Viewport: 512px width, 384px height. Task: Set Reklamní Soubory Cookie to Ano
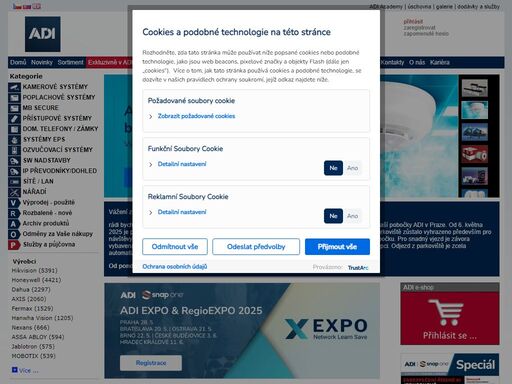pyautogui.click(x=352, y=216)
